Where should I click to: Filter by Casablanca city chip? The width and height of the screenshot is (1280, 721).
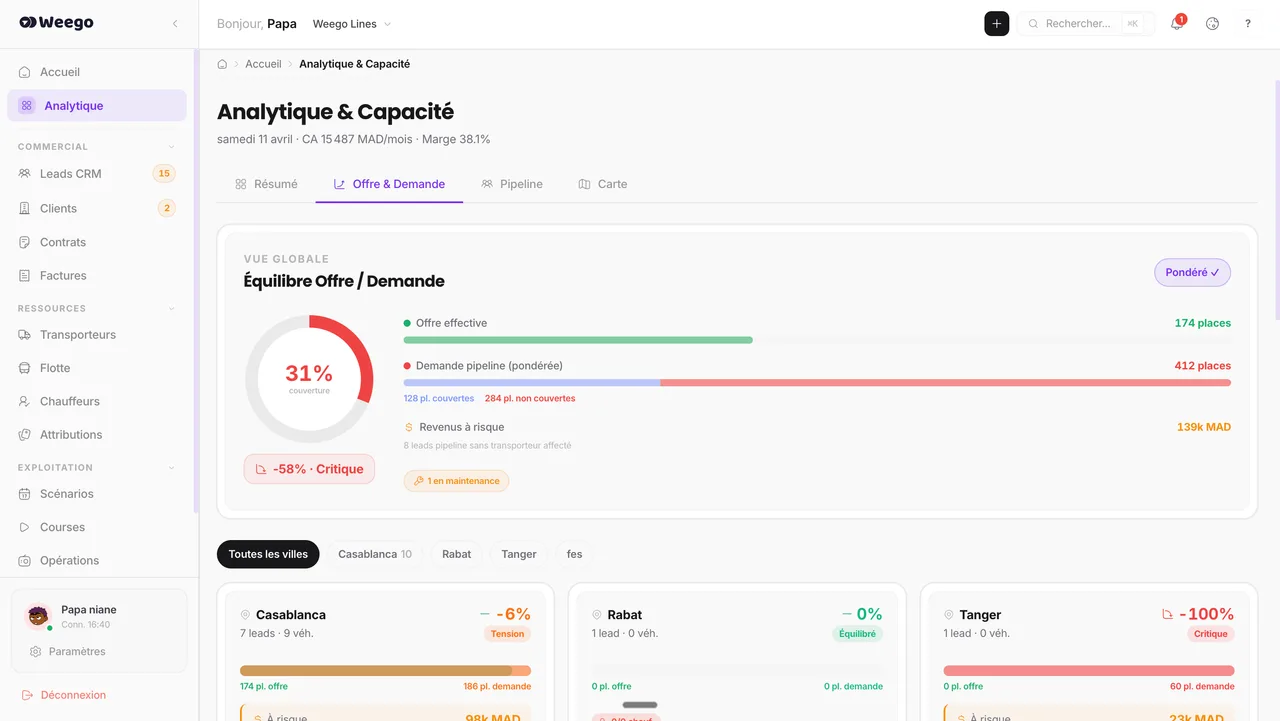click(374, 554)
